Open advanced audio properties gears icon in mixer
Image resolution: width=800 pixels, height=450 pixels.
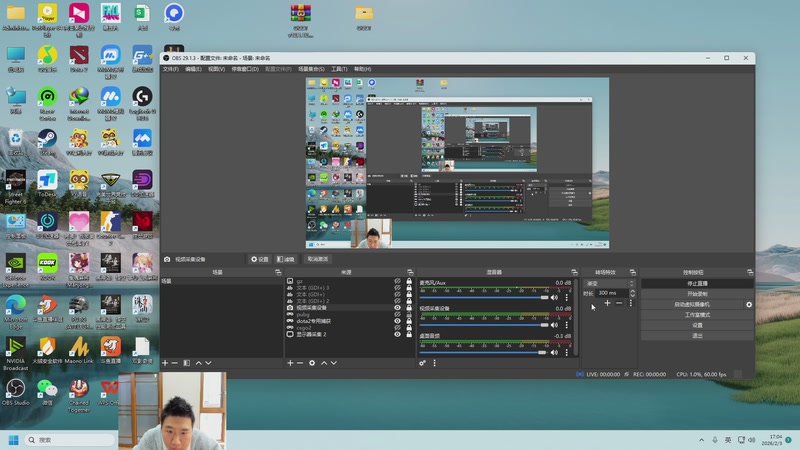[422, 363]
